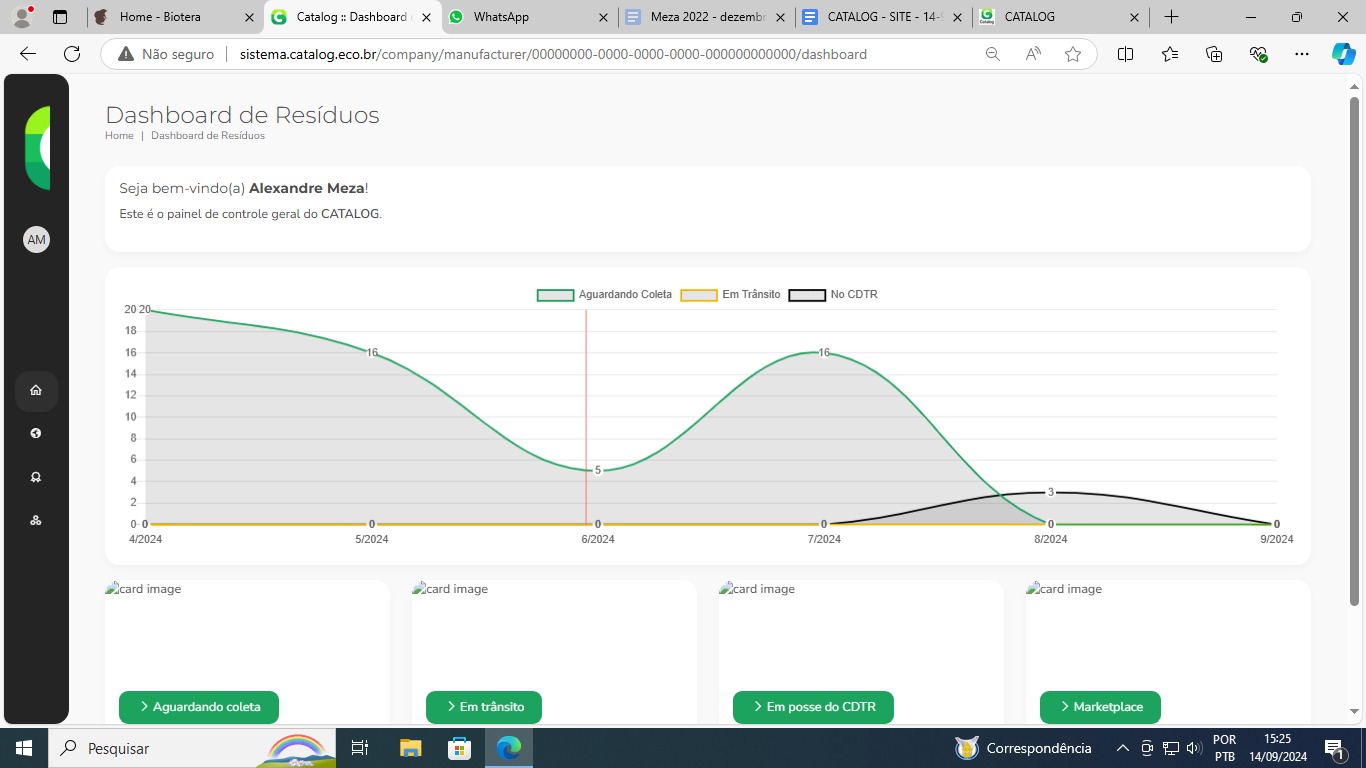Open Microsoft Store from the taskbar
This screenshot has width=1366, height=768.
pos(459,748)
